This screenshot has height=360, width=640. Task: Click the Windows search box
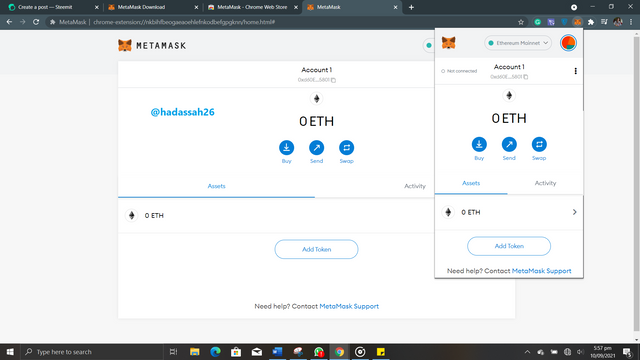pos(92,351)
